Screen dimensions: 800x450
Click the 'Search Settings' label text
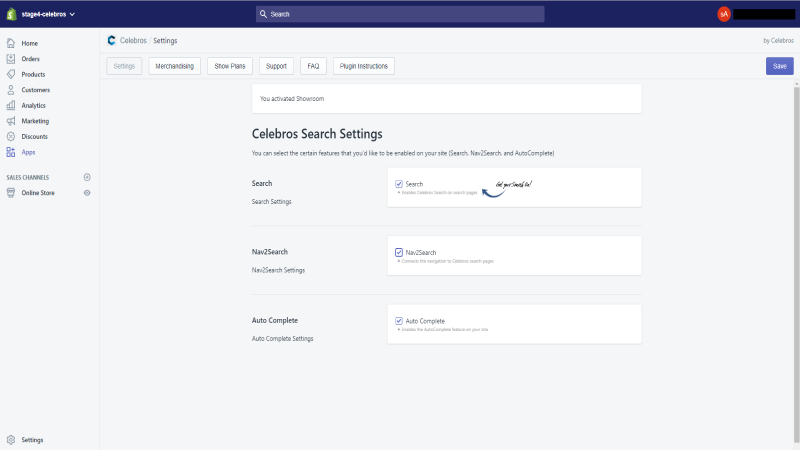271,202
